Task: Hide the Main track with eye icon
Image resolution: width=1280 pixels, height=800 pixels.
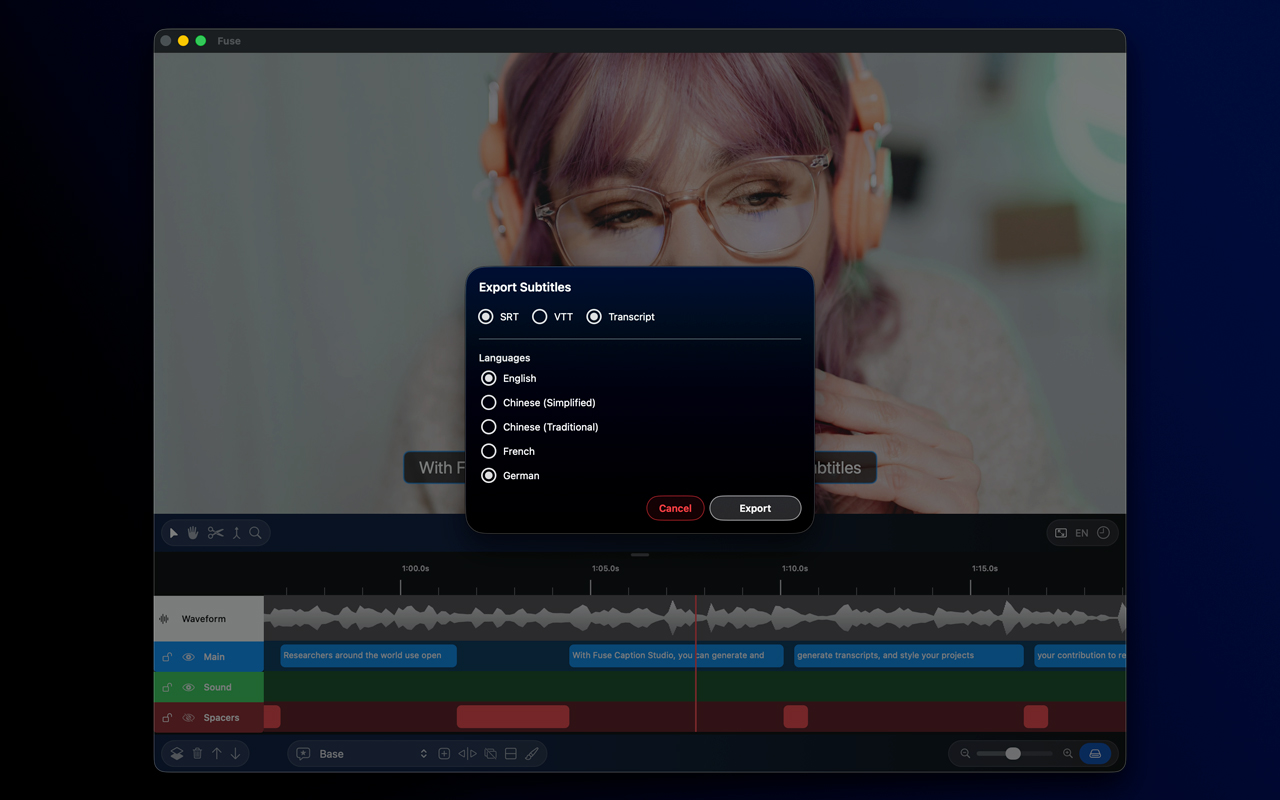Action: coord(188,657)
